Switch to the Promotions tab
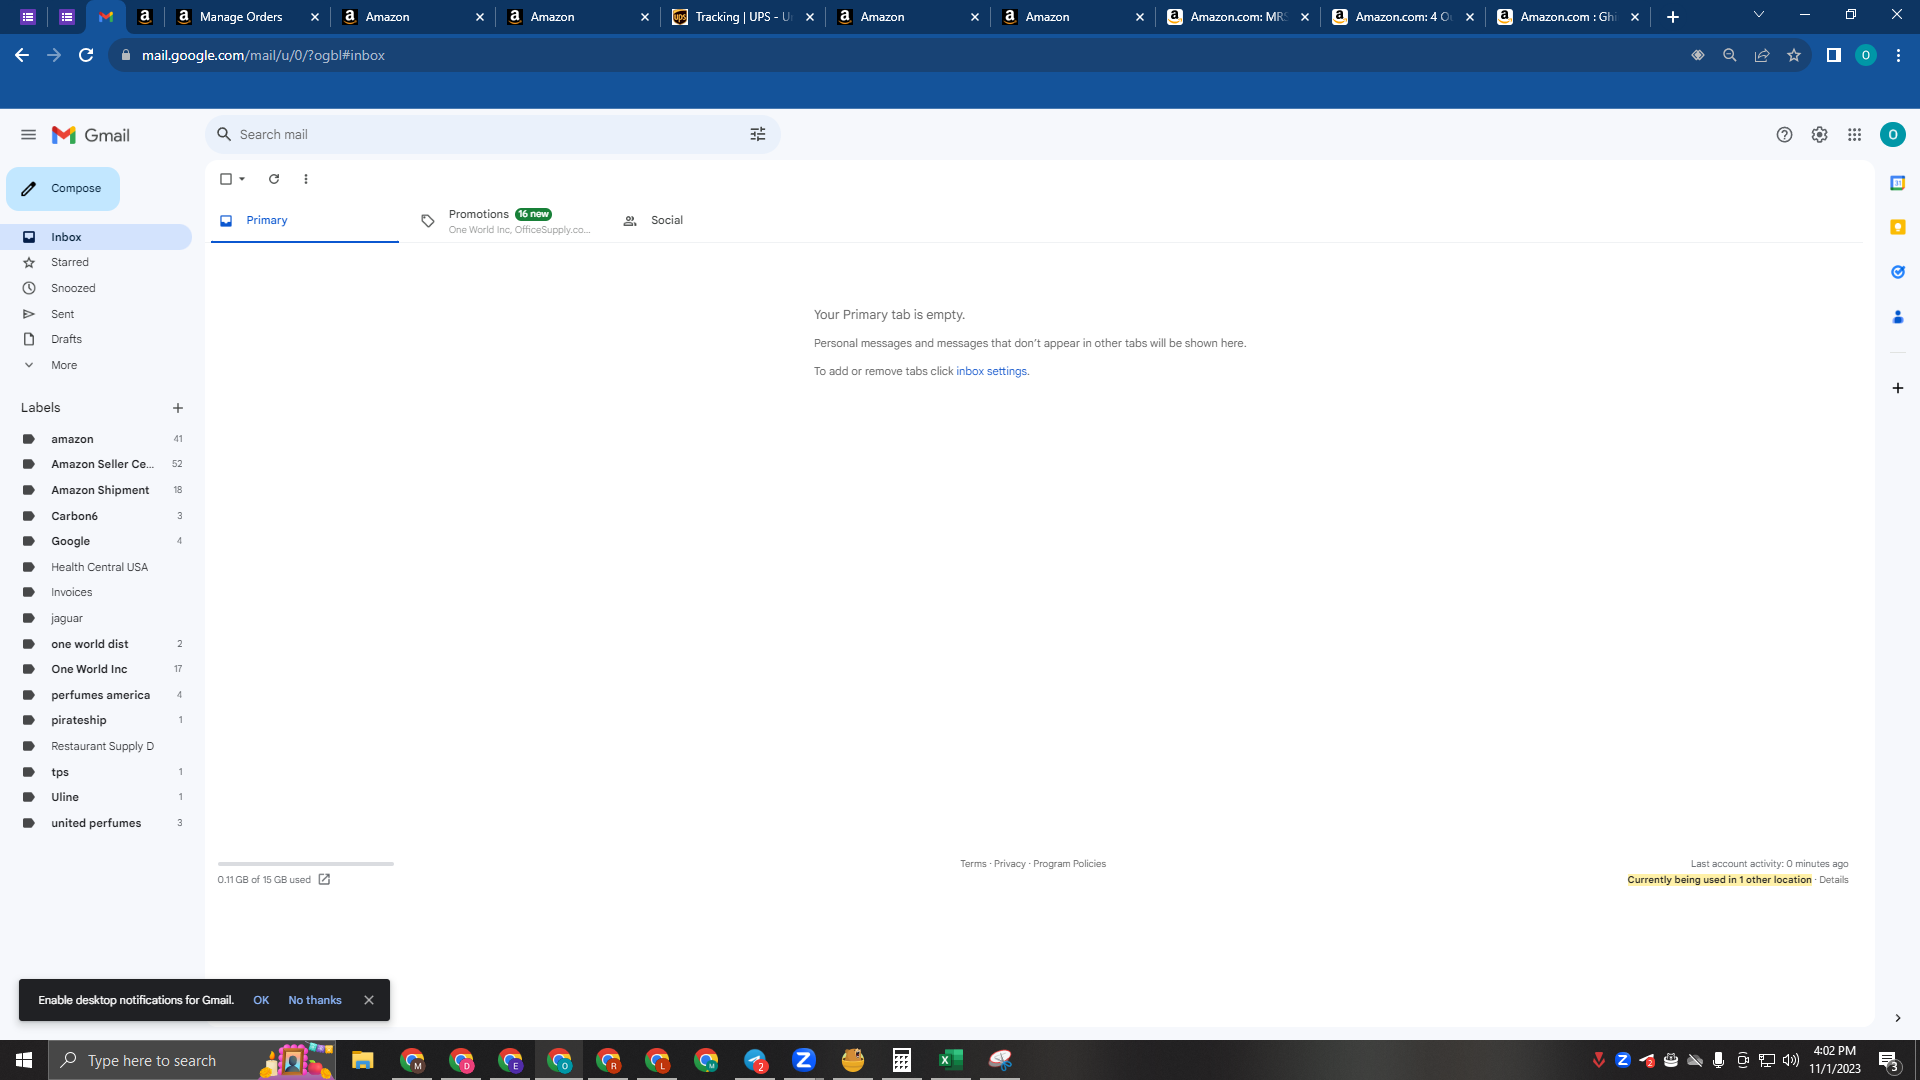 click(505, 221)
